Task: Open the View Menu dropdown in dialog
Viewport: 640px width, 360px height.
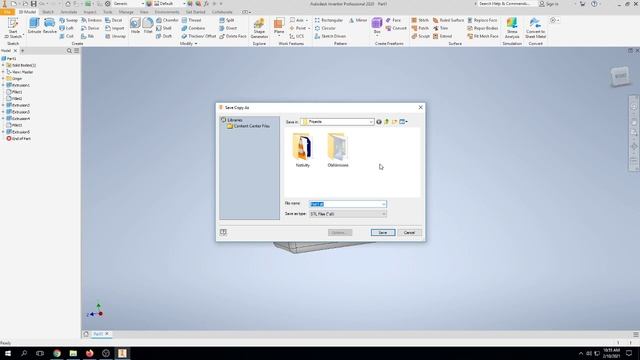Action: [404, 122]
